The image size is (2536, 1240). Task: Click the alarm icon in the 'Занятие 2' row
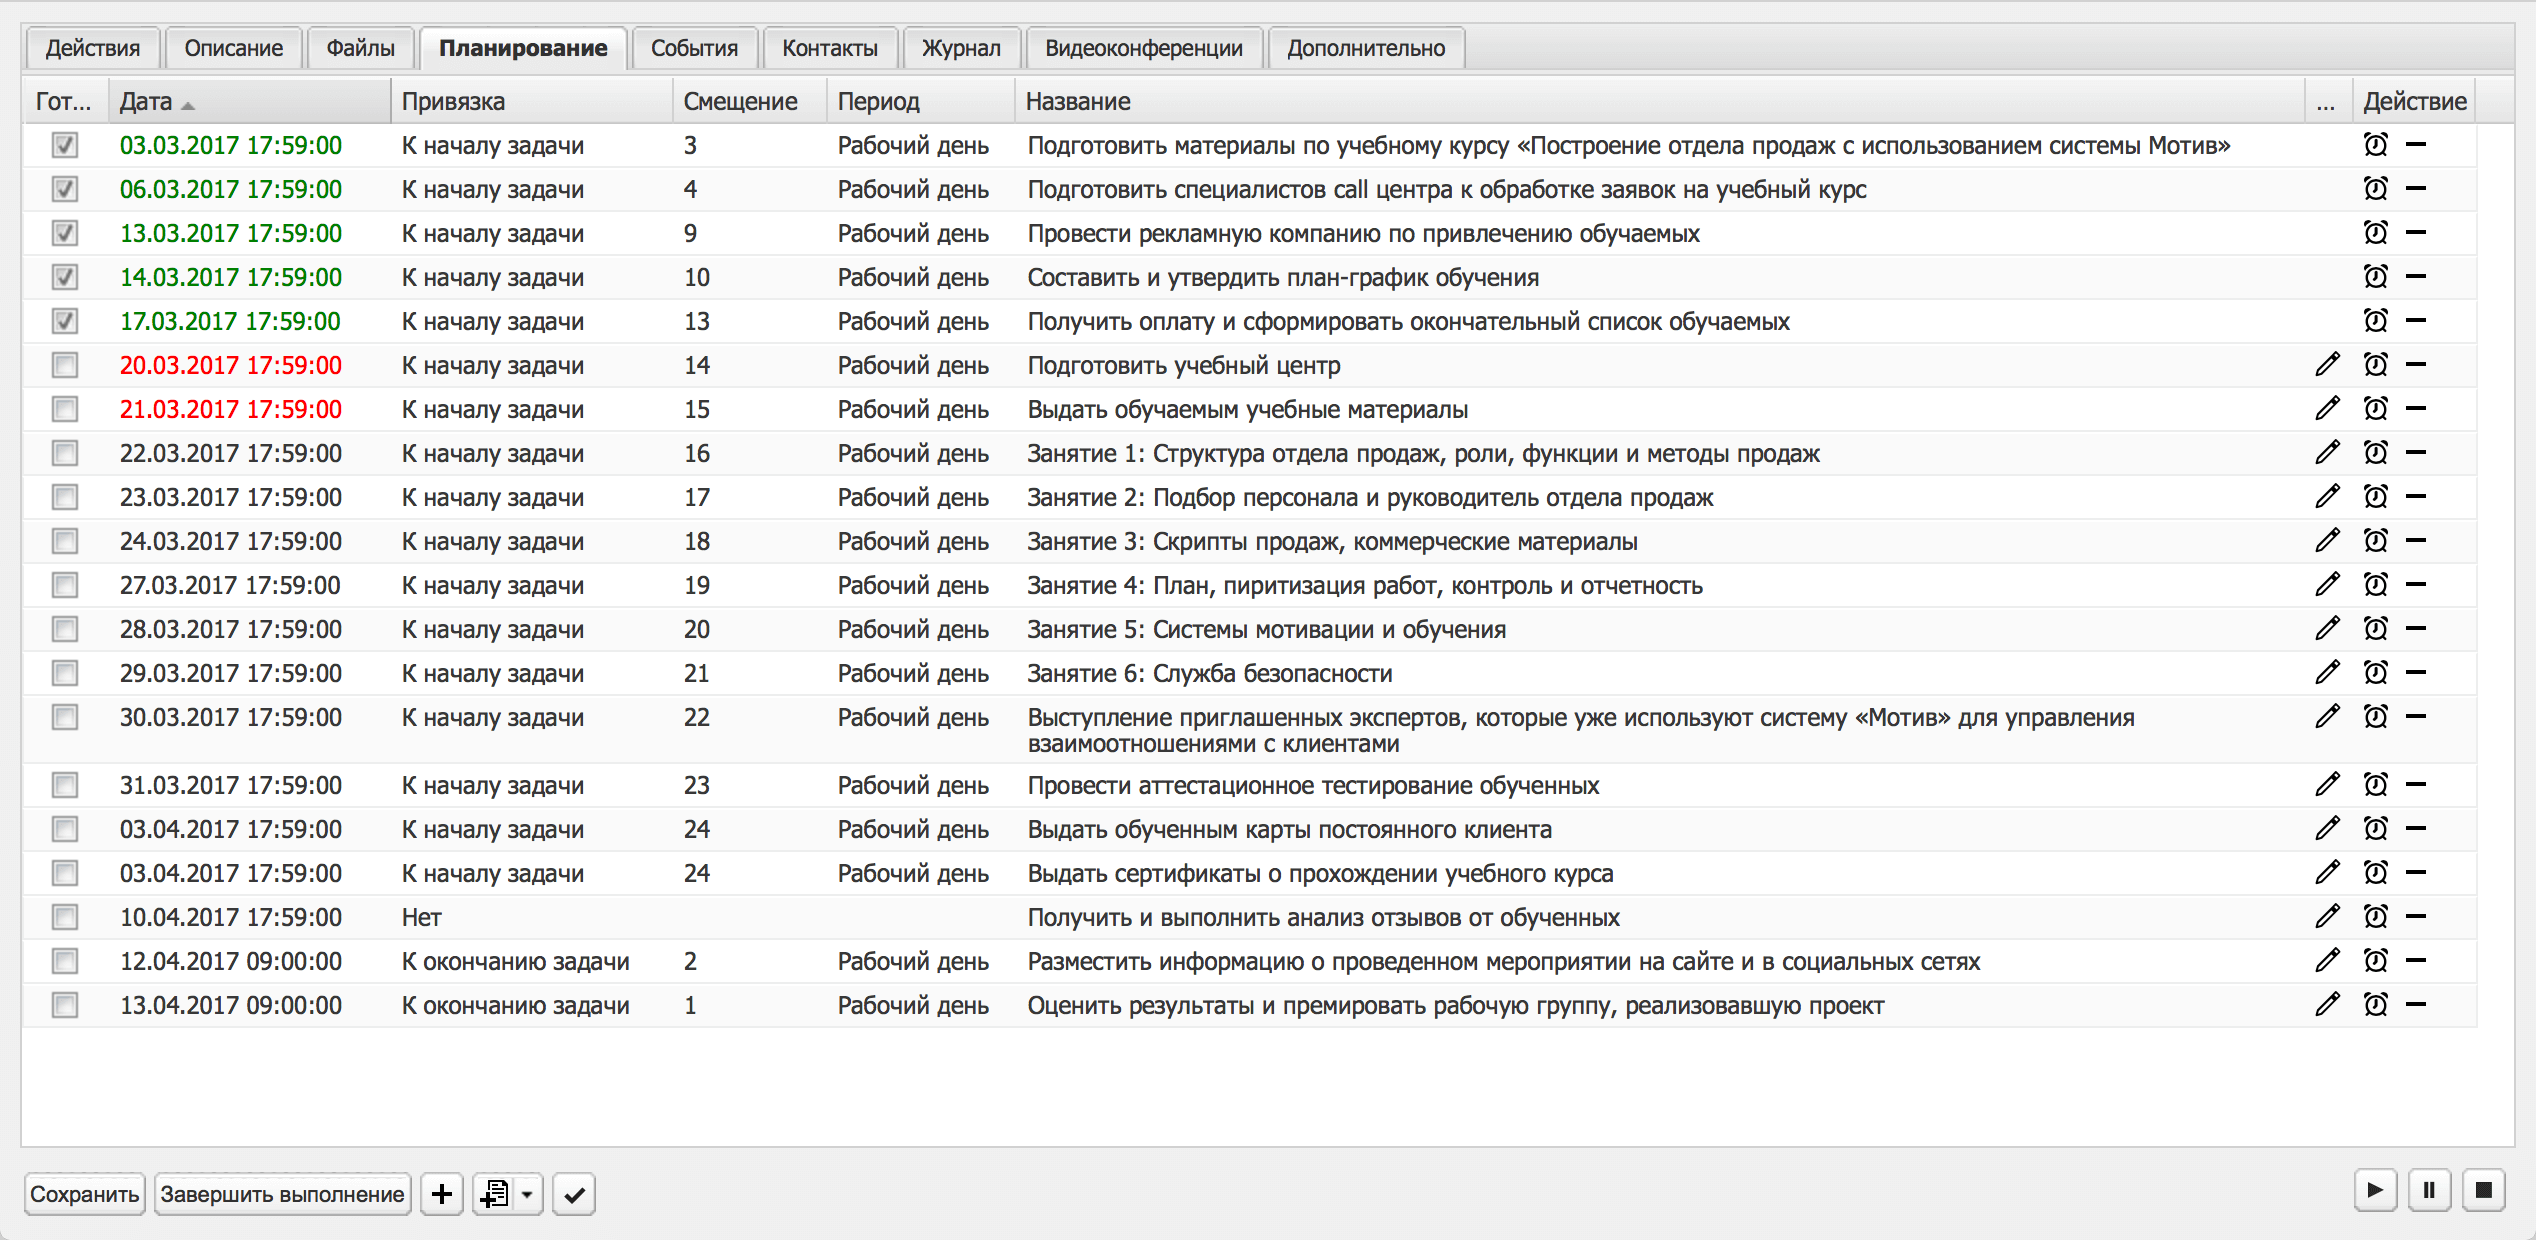2376,497
